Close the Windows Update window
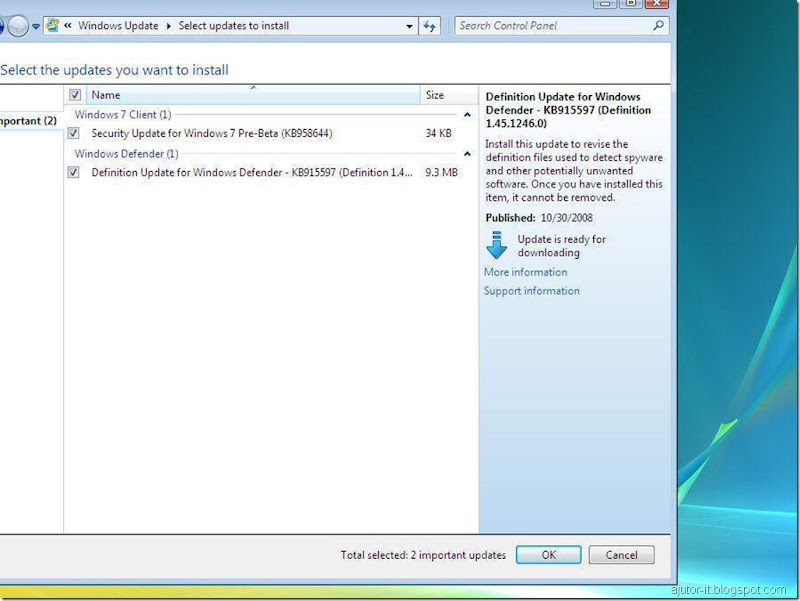Image resolution: width=800 pixels, height=601 pixels. point(657,4)
